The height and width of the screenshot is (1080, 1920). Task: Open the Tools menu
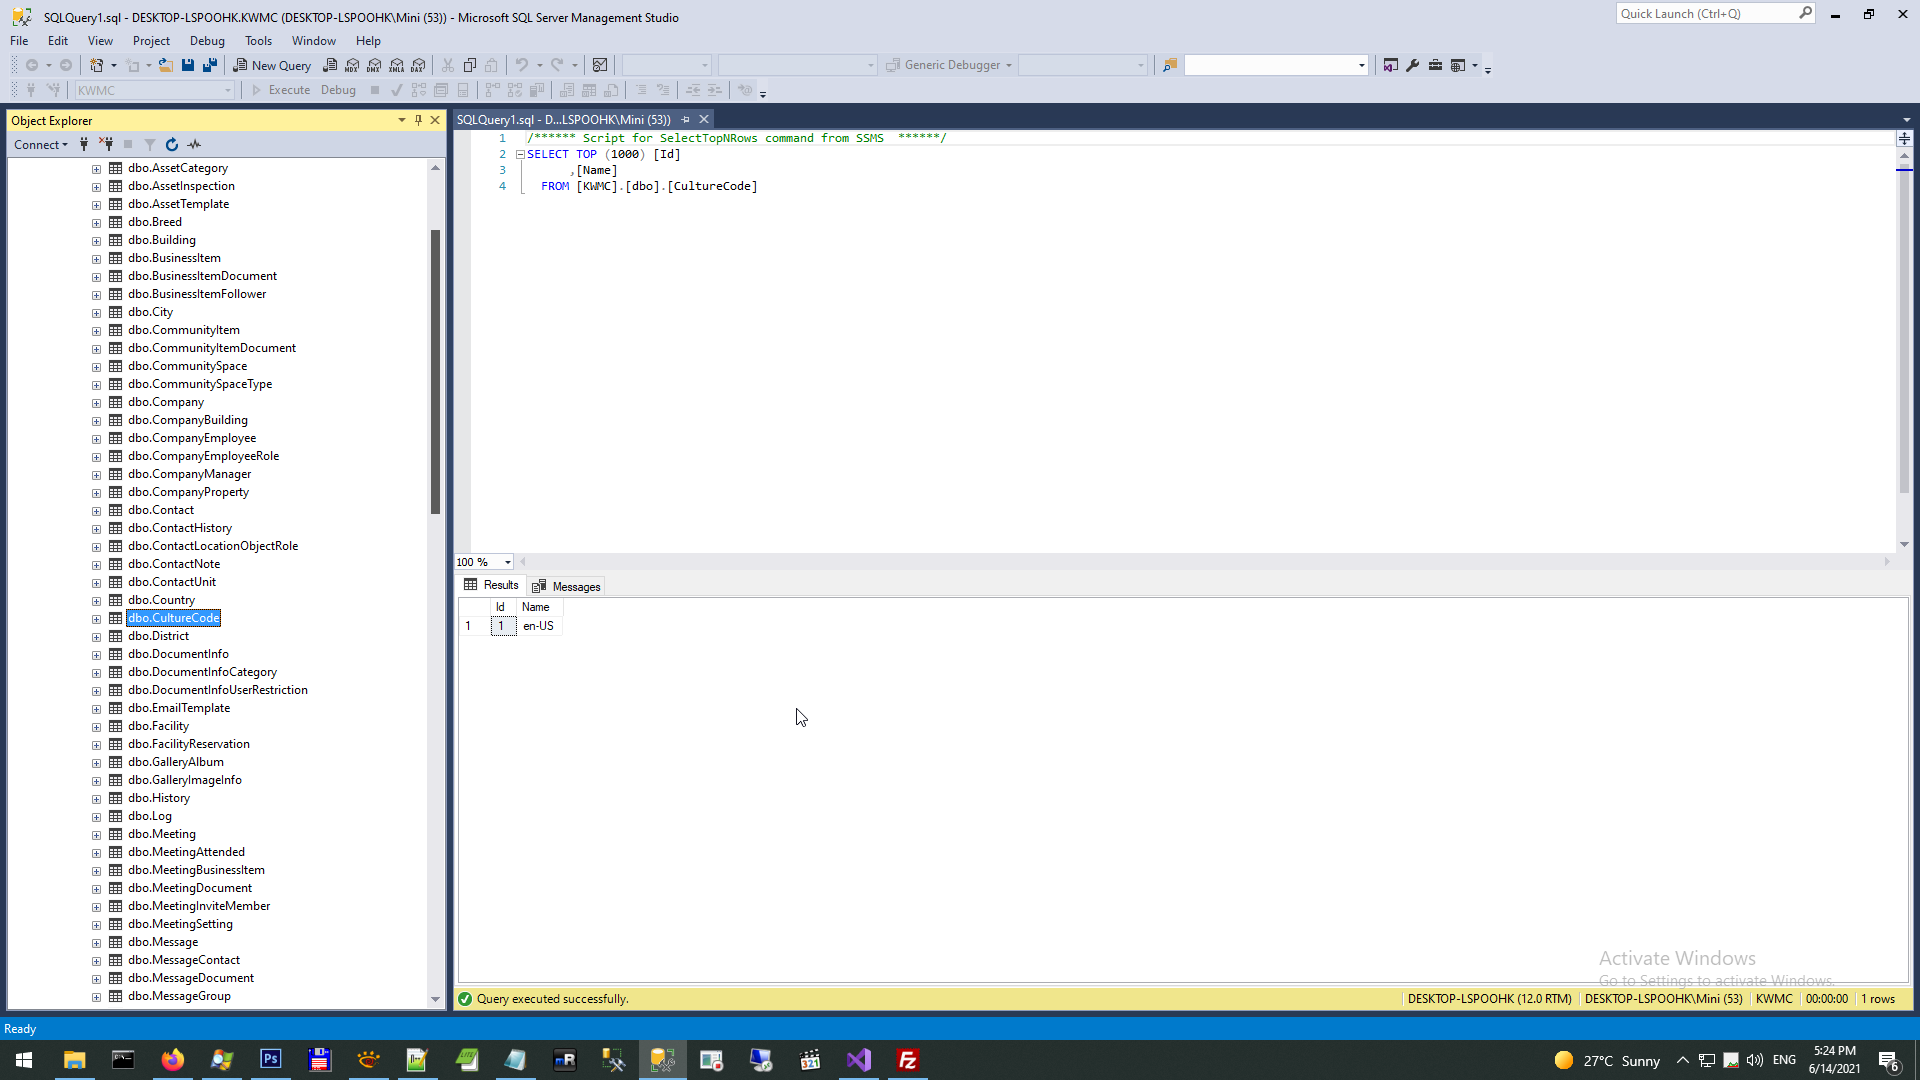click(258, 41)
